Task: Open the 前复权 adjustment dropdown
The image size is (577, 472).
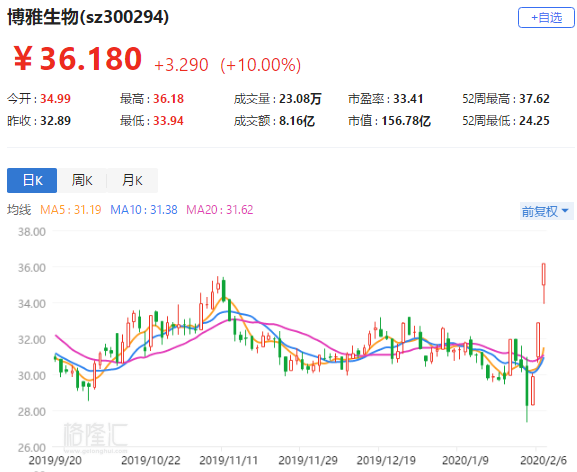Action: [546, 211]
